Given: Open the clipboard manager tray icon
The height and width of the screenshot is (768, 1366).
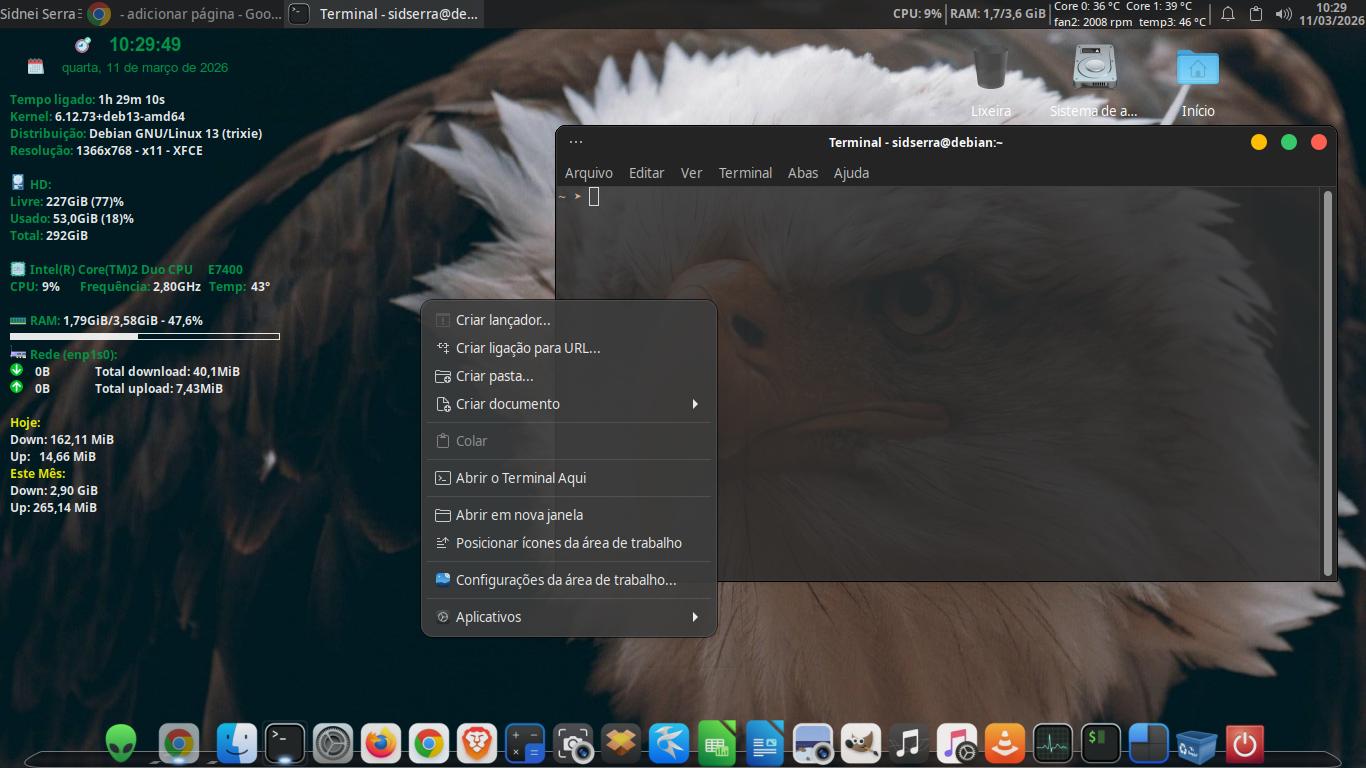Looking at the screenshot, I should pyautogui.click(x=1256, y=14).
